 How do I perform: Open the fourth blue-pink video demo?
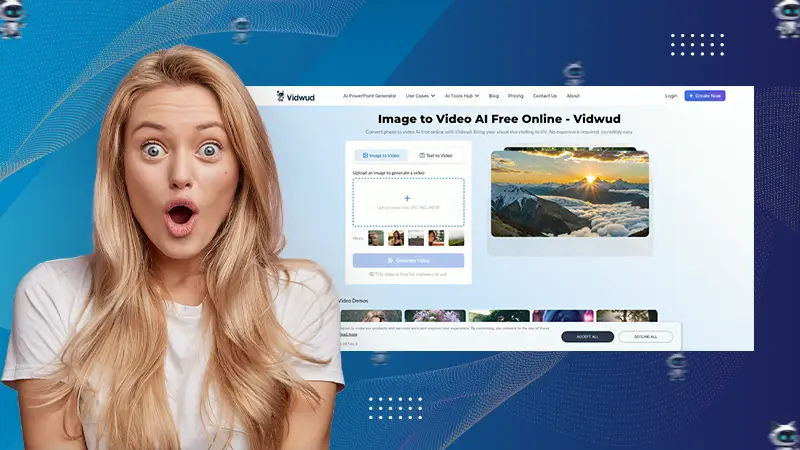563,316
